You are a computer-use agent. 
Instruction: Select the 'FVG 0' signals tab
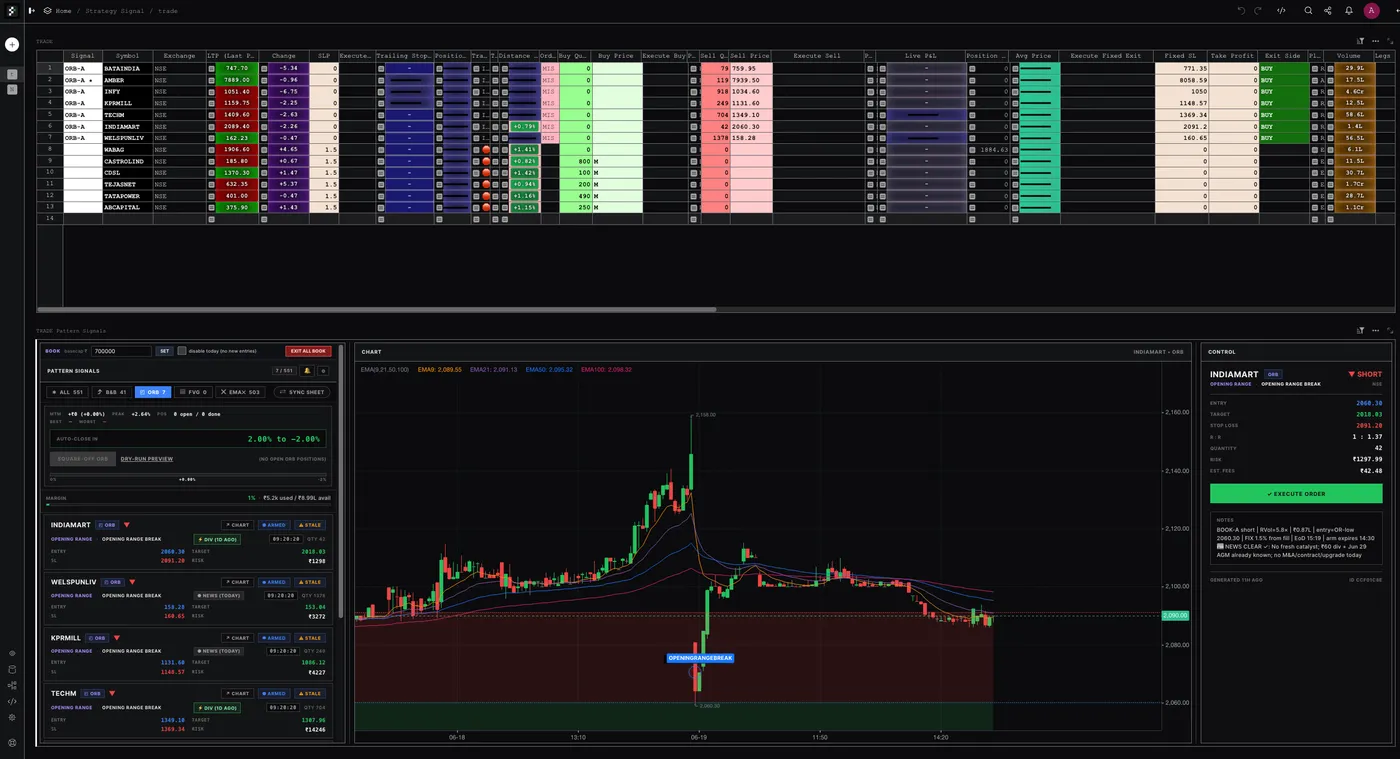(193, 392)
